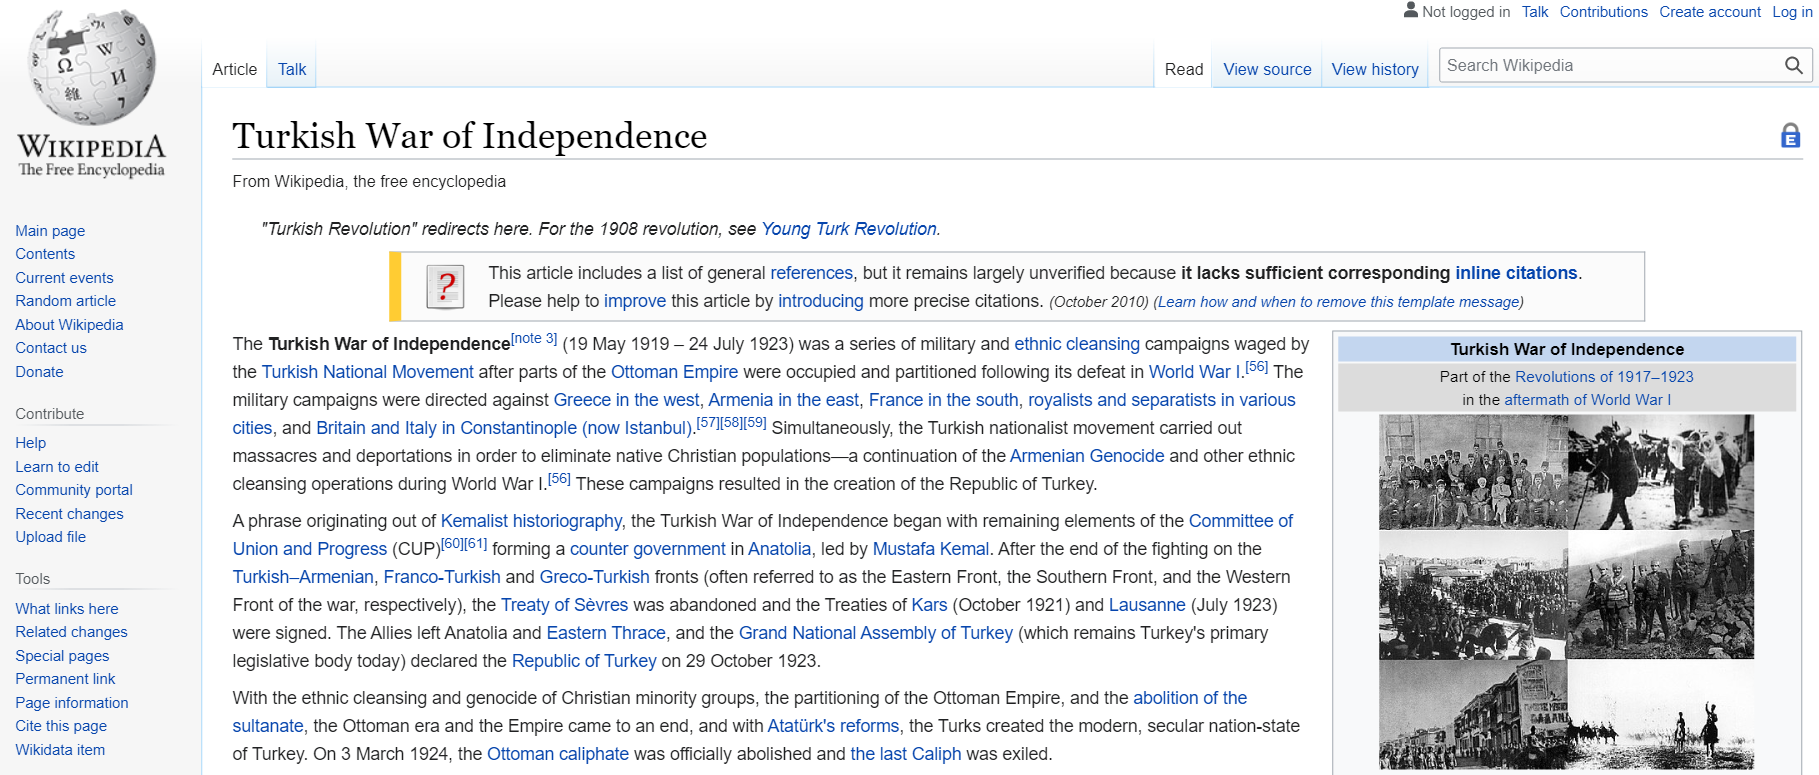Viewport: 1819px width, 775px height.
Task: Open the Republic of Turkey link
Action: (x=584, y=661)
